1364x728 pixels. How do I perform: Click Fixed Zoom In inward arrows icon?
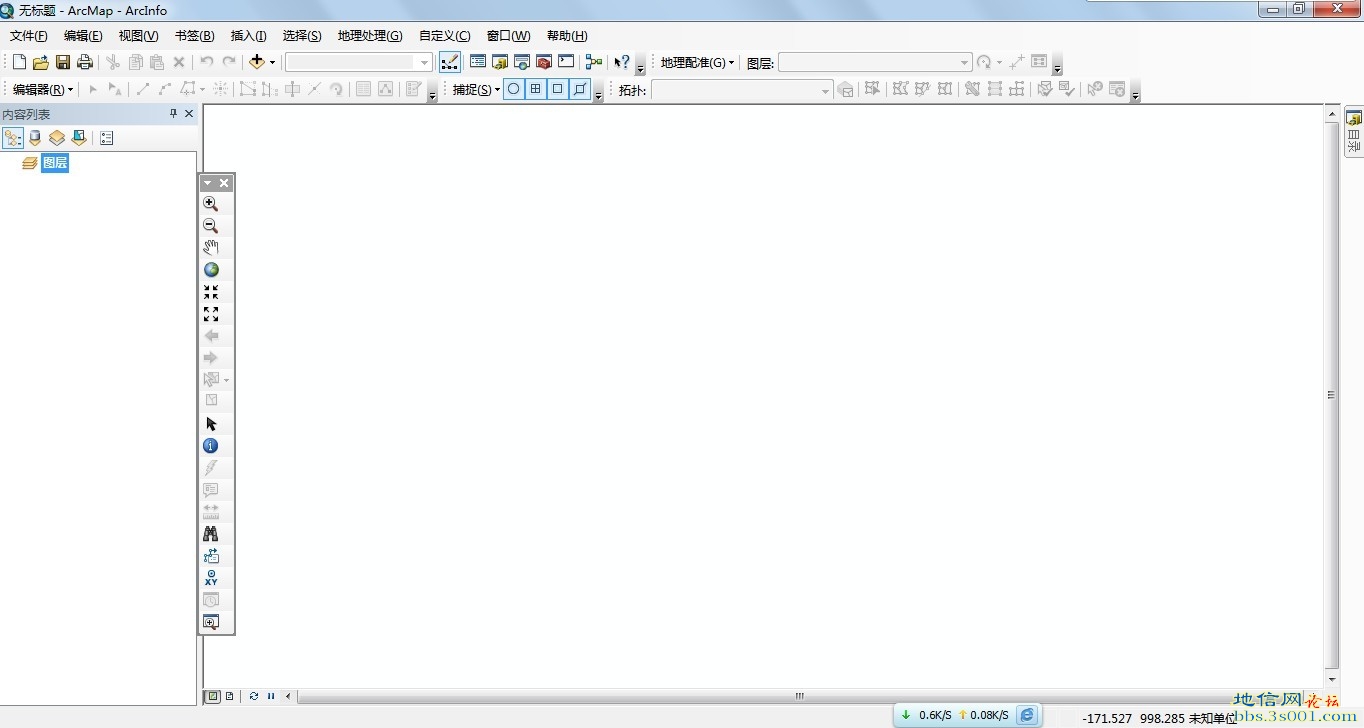(x=211, y=291)
